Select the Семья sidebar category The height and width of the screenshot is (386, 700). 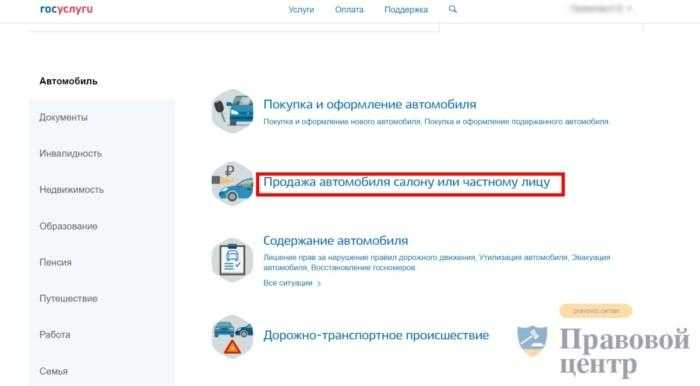click(54, 371)
